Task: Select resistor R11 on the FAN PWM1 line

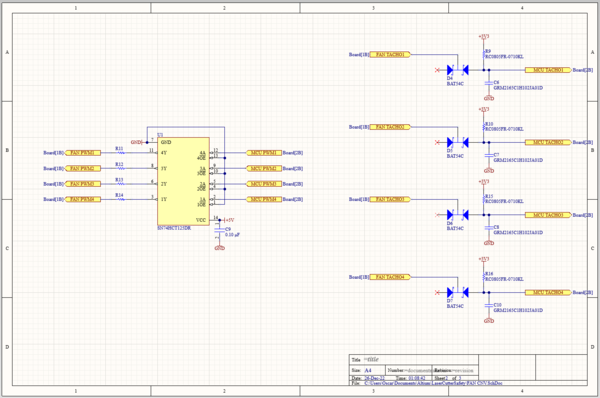Action: [x=121, y=152]
